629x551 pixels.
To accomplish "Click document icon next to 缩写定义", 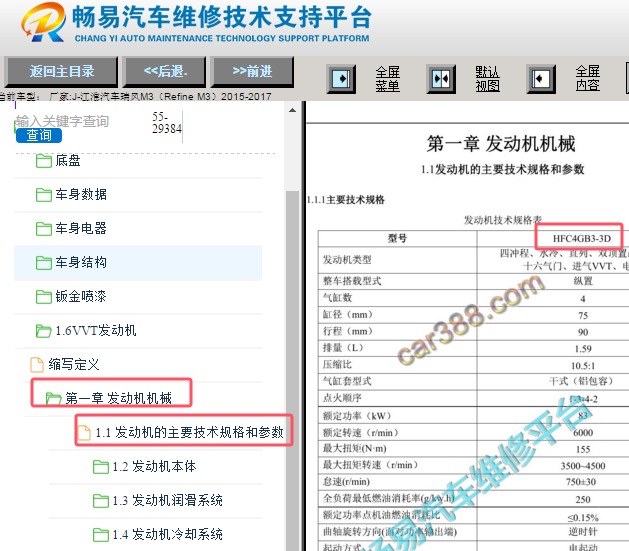I will [37, 365].
